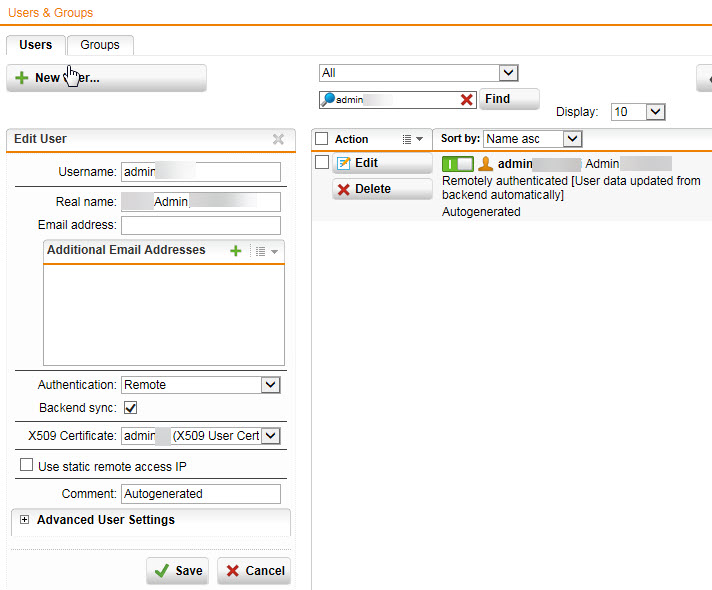Click the New User button

(x=106, y=78)
